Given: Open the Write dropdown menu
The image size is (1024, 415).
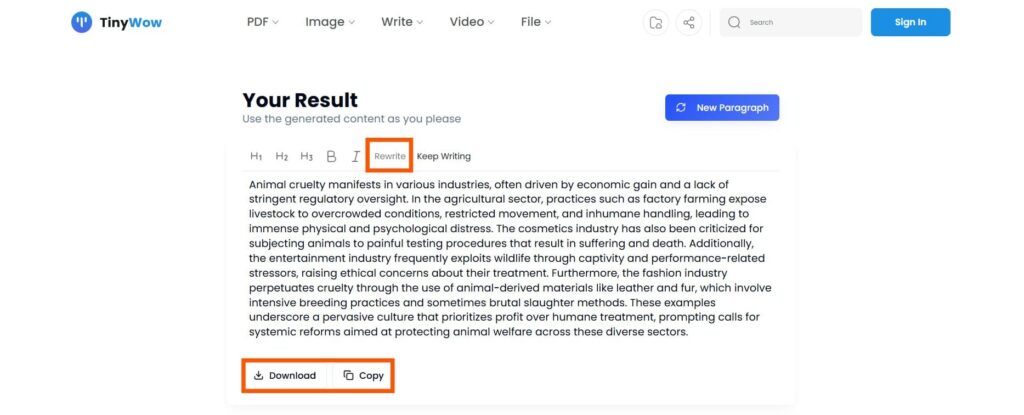Looking at the screenshot, I should click(x=402, y=22).
